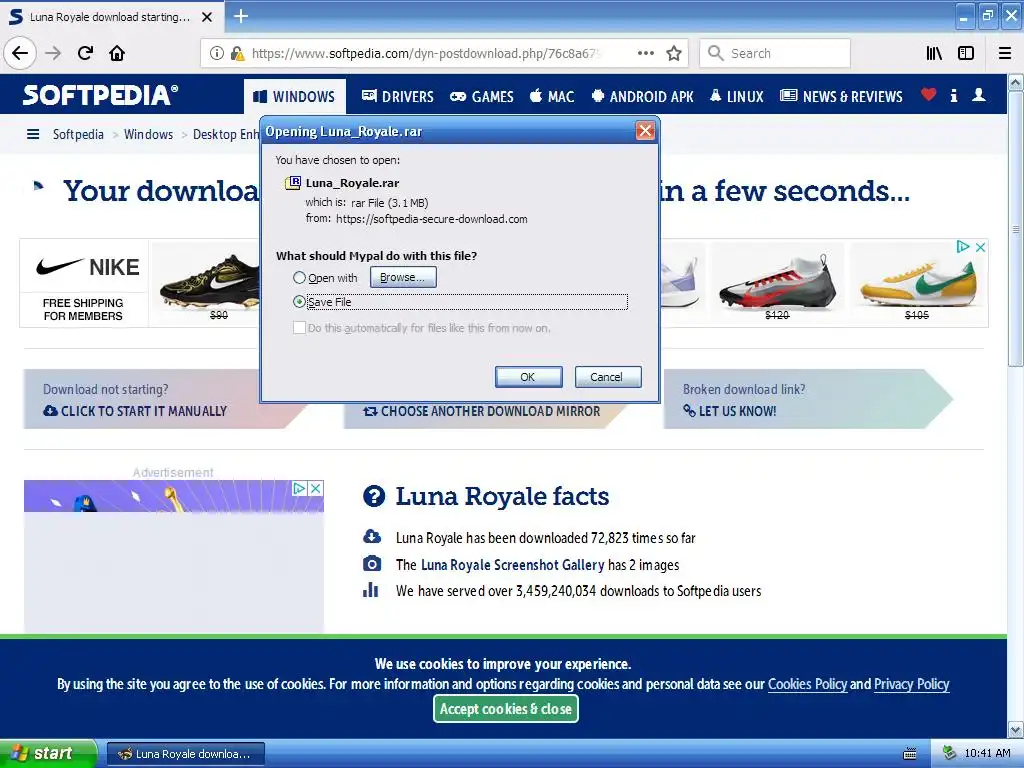Click the 10:41 AM system clock

tap(987, 754)
